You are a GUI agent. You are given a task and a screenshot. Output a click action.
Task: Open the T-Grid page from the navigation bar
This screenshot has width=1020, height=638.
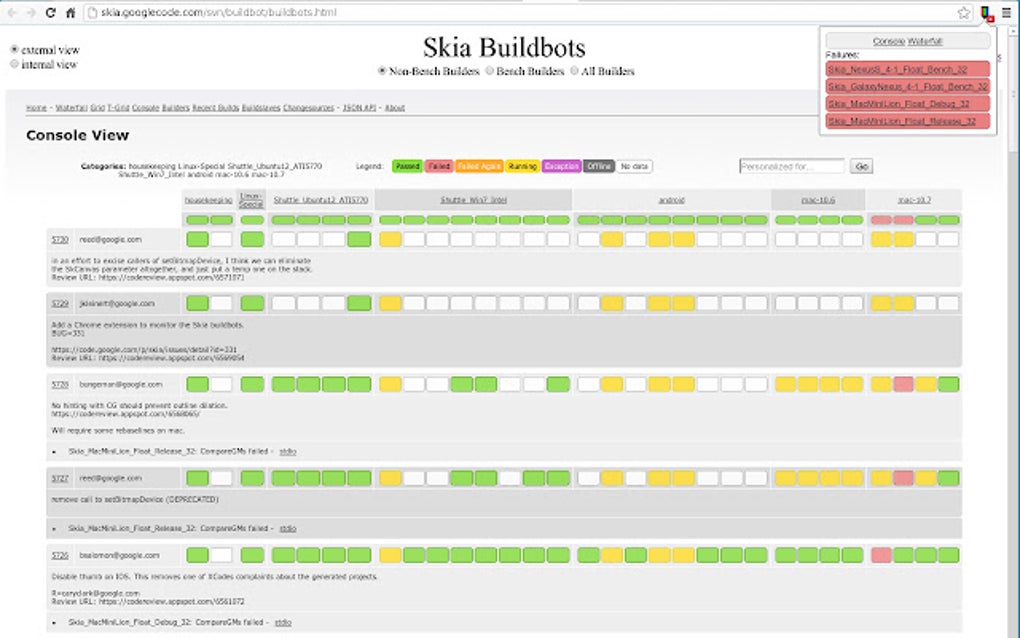pos(118,105)
